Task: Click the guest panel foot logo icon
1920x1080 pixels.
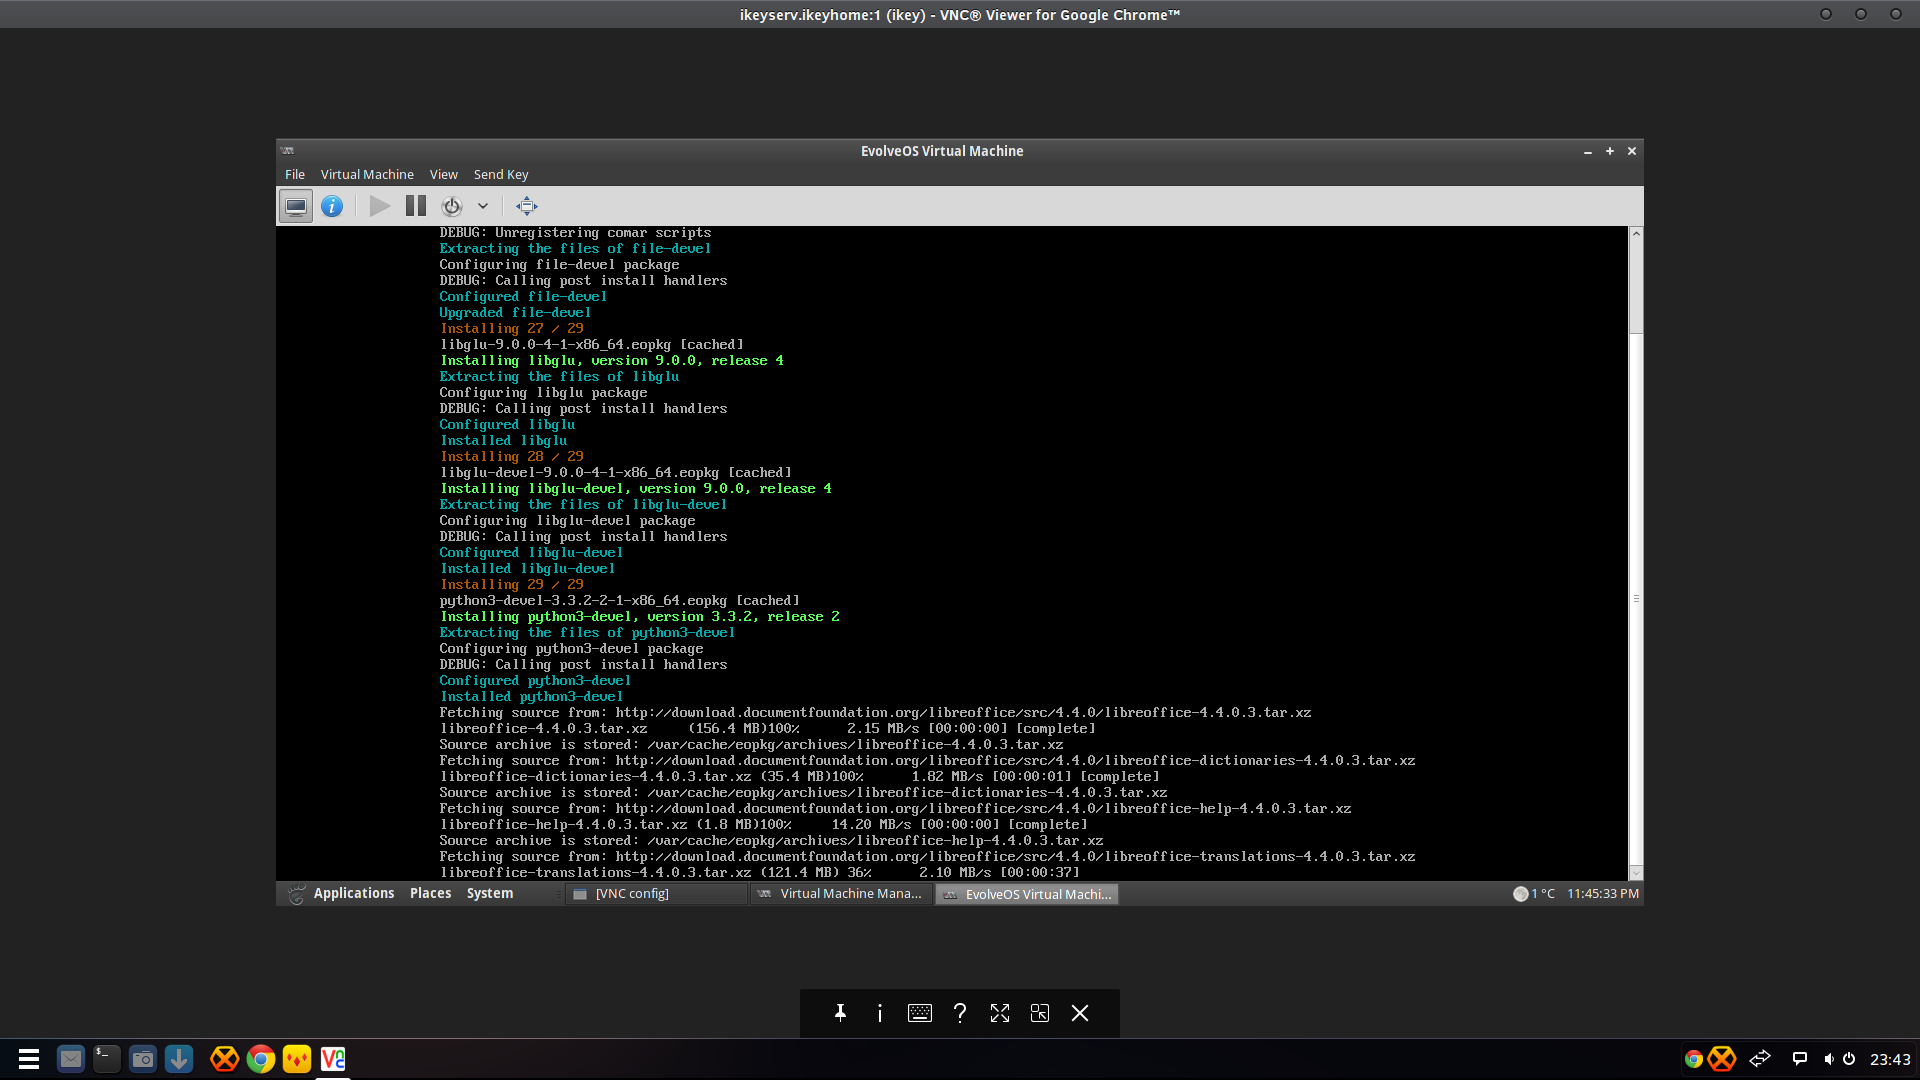Action: 296,894
